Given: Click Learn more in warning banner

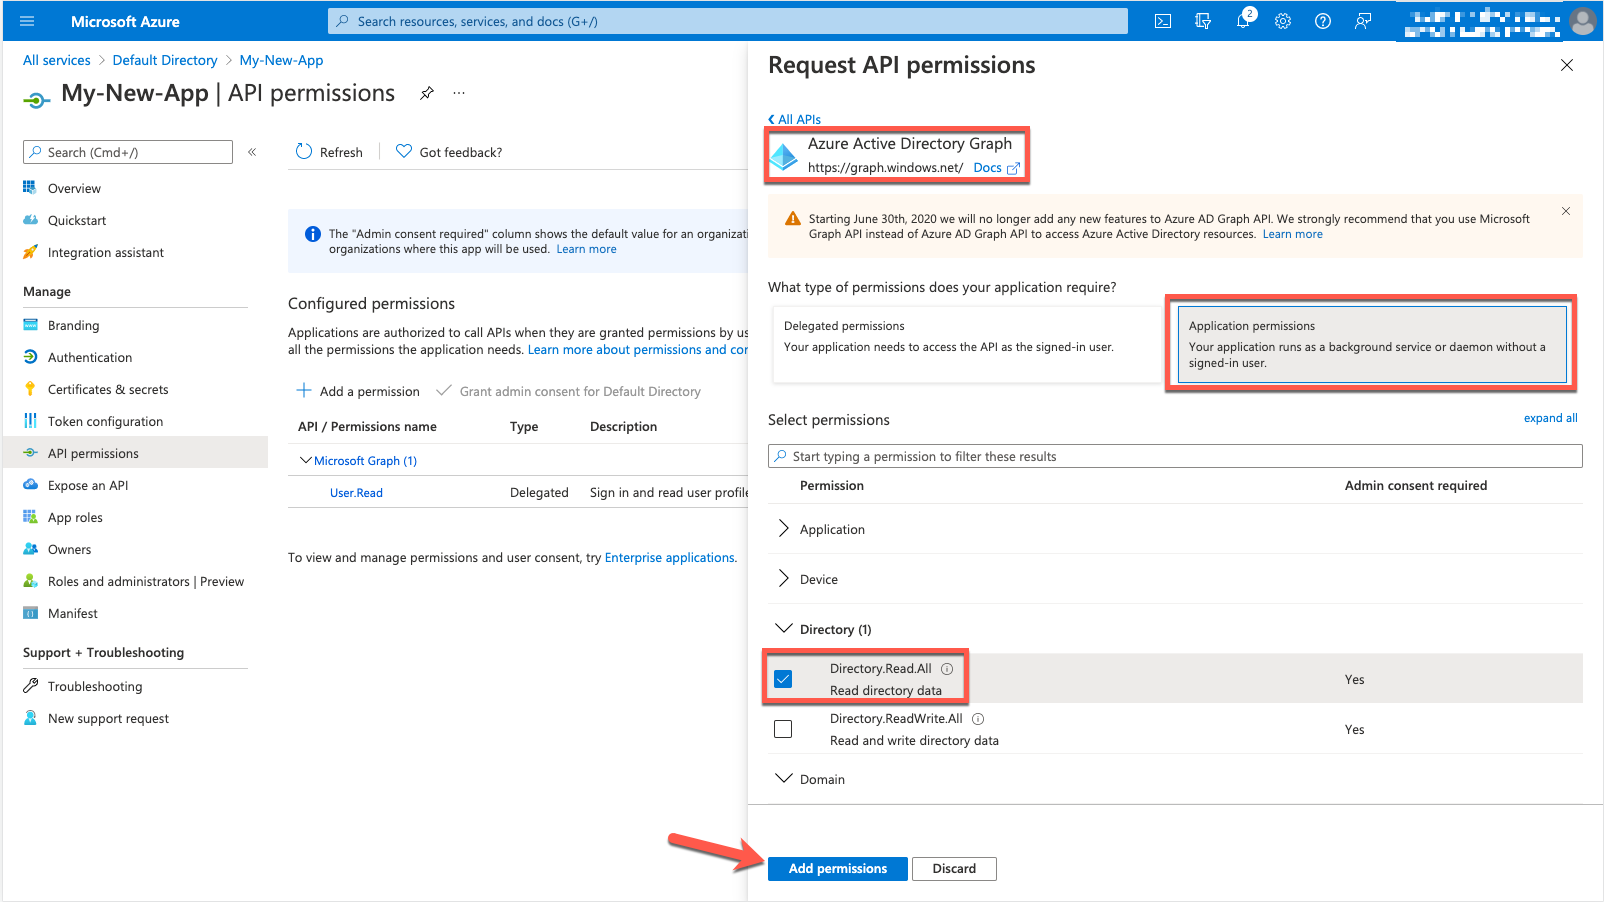Looking at the screenshot, I should (1292, 234).
